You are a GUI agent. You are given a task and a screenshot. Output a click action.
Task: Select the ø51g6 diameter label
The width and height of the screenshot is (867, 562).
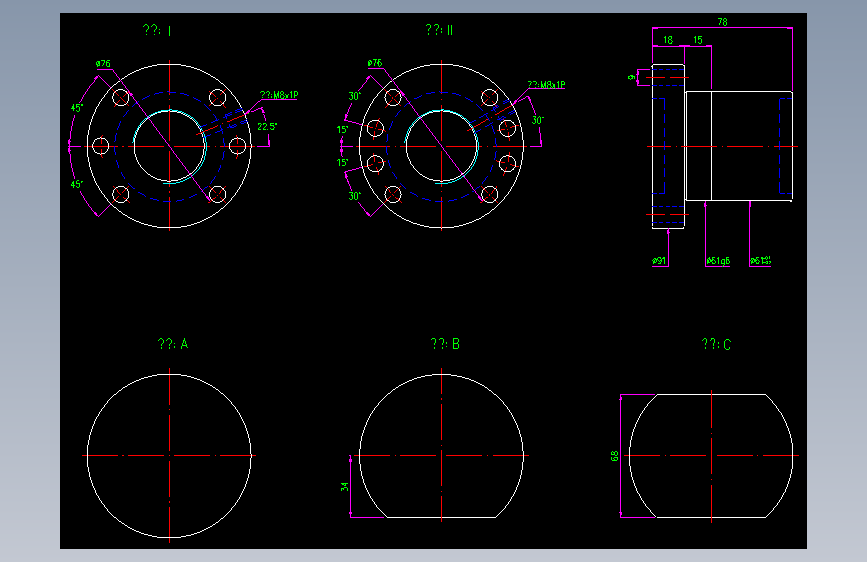[x=718, y=261]
